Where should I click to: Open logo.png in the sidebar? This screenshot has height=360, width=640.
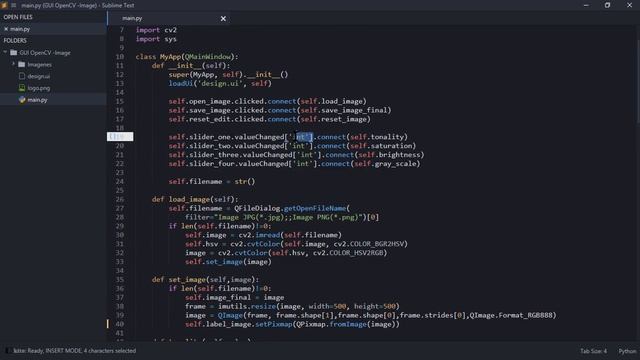point(39,88)
